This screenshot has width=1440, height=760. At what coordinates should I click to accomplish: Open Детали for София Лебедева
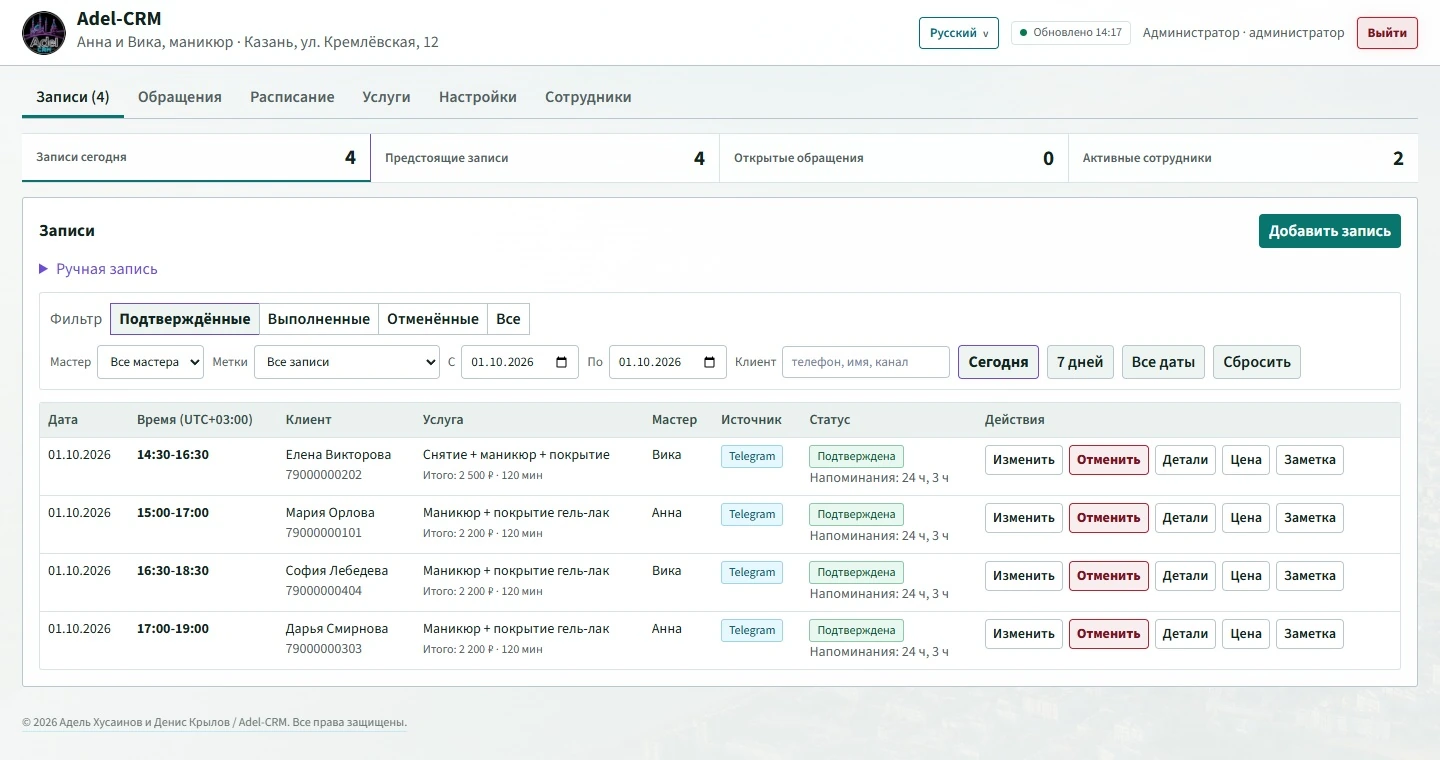tap(1186, 576)
